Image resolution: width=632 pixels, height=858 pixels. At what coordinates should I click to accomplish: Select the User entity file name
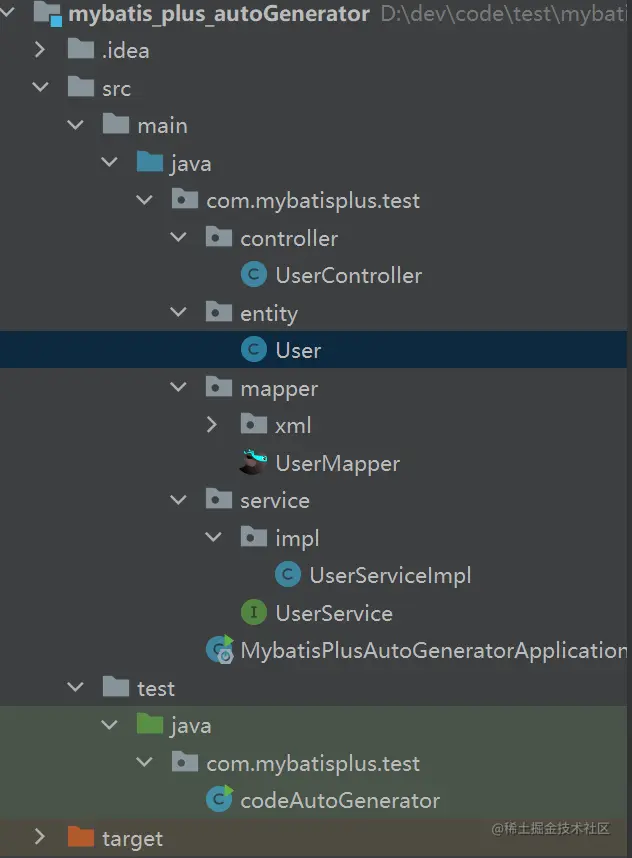[x=298, y=350]
